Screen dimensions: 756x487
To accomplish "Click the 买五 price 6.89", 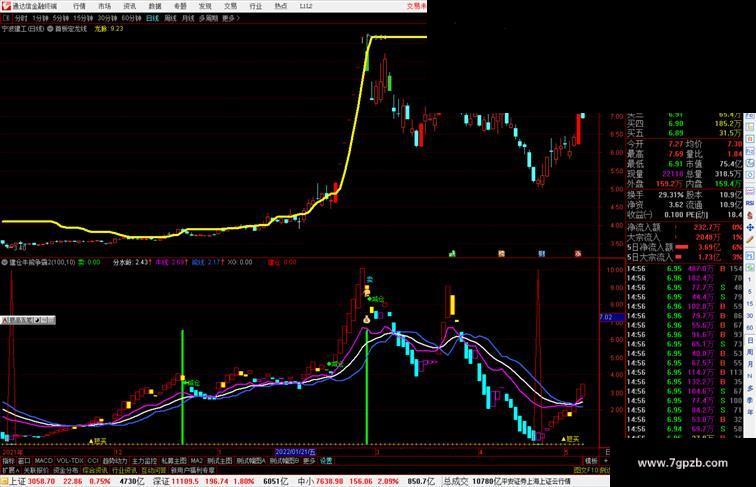I will pos(675,133).
